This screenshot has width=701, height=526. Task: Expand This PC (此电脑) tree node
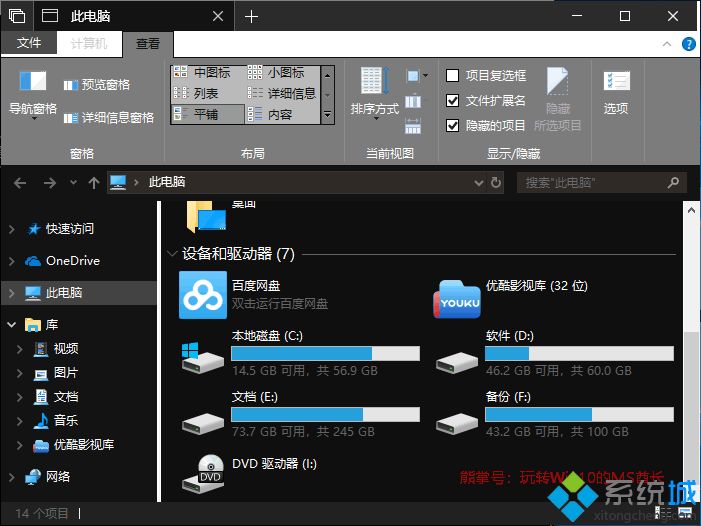pyautogui.click(x=12, y=293)
